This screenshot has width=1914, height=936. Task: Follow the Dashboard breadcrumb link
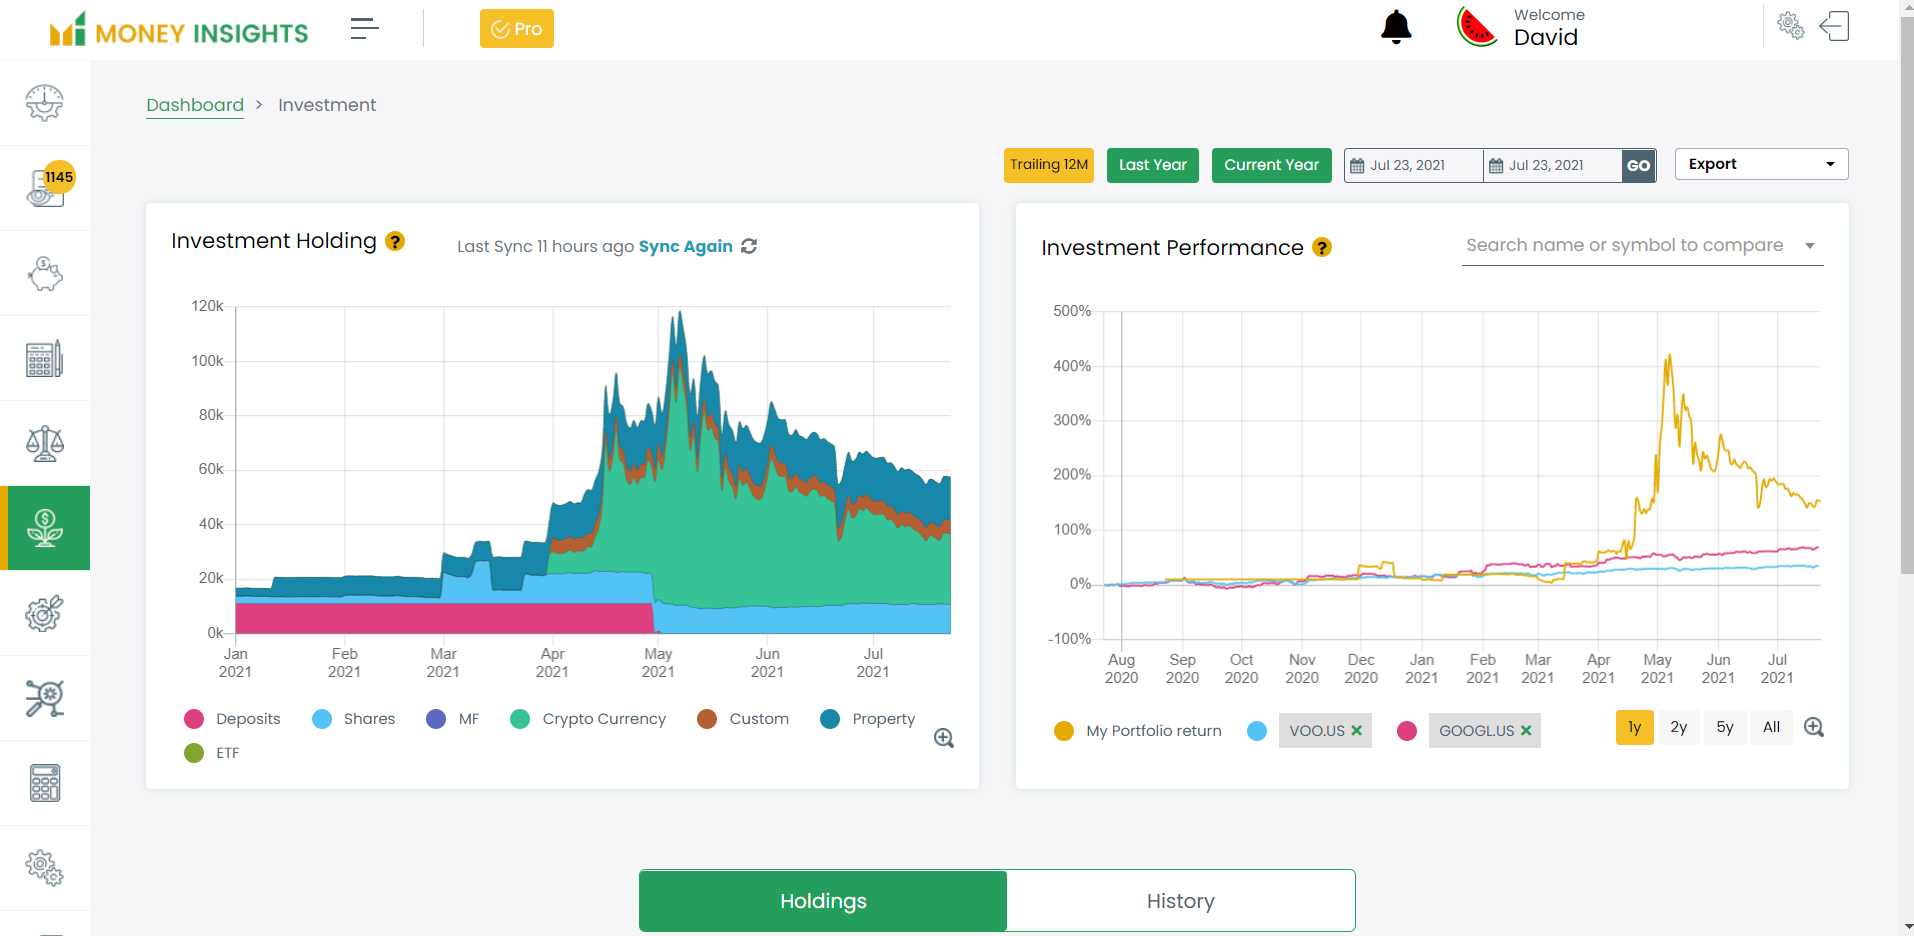click(x=195, y=105)
